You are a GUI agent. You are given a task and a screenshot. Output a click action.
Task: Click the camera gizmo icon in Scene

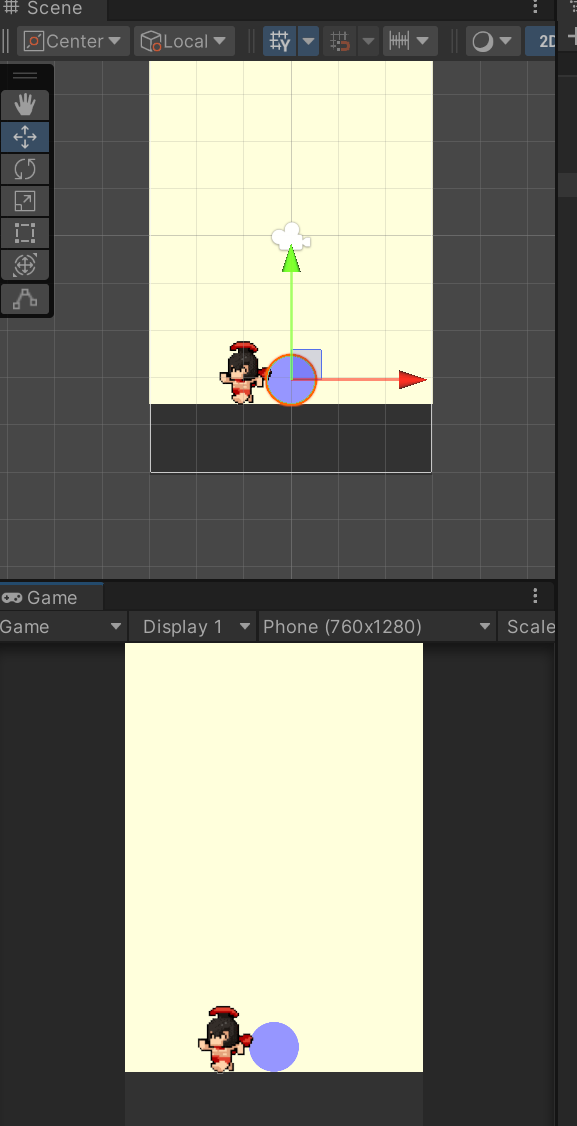(291, 236)
